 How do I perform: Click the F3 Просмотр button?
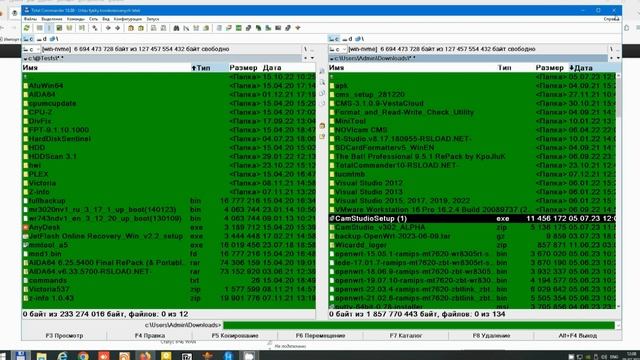pos(64,336)
